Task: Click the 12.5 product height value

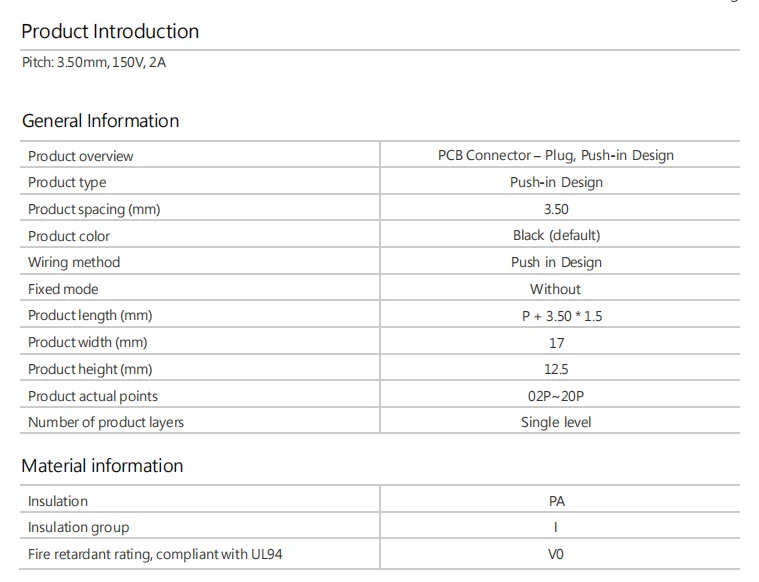Action: click(x=556, y=369)
